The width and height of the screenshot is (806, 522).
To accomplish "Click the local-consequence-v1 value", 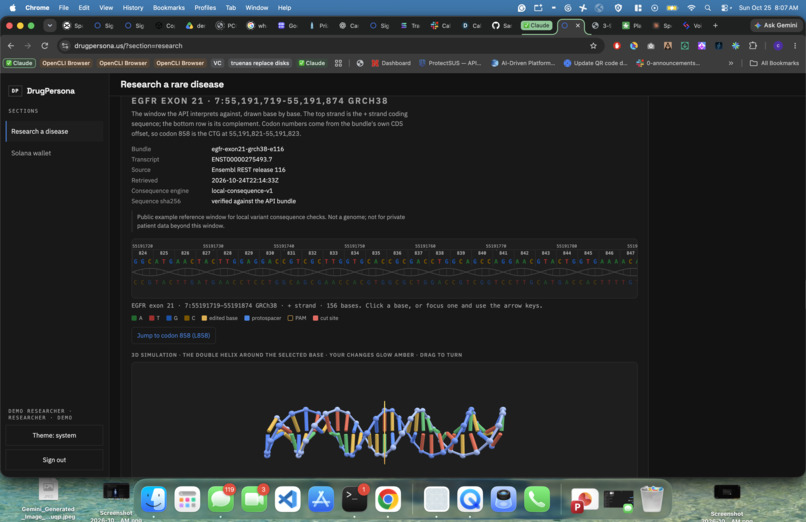I will click(x=242, y=191).
